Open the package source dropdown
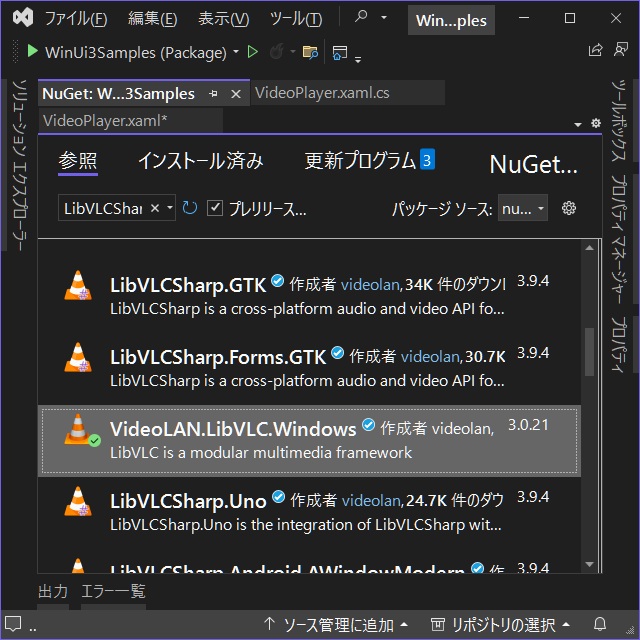Viewport: 640px width, 640px height. pos(522,208)
